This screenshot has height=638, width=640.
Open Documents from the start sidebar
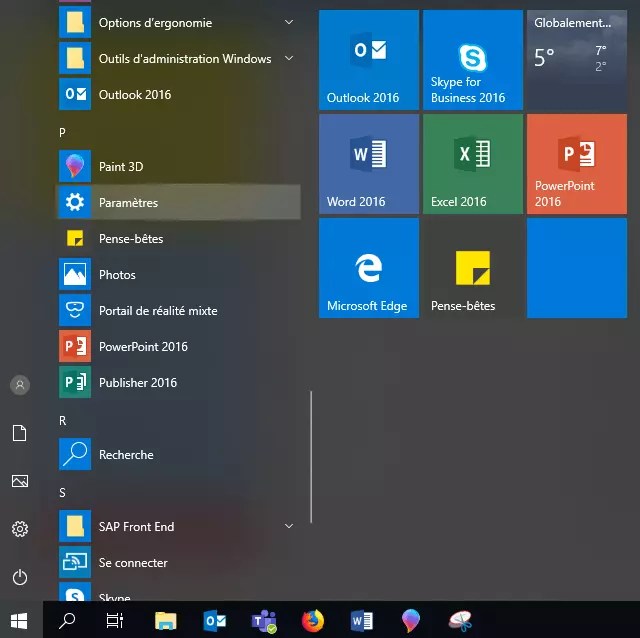pos(20,433)
